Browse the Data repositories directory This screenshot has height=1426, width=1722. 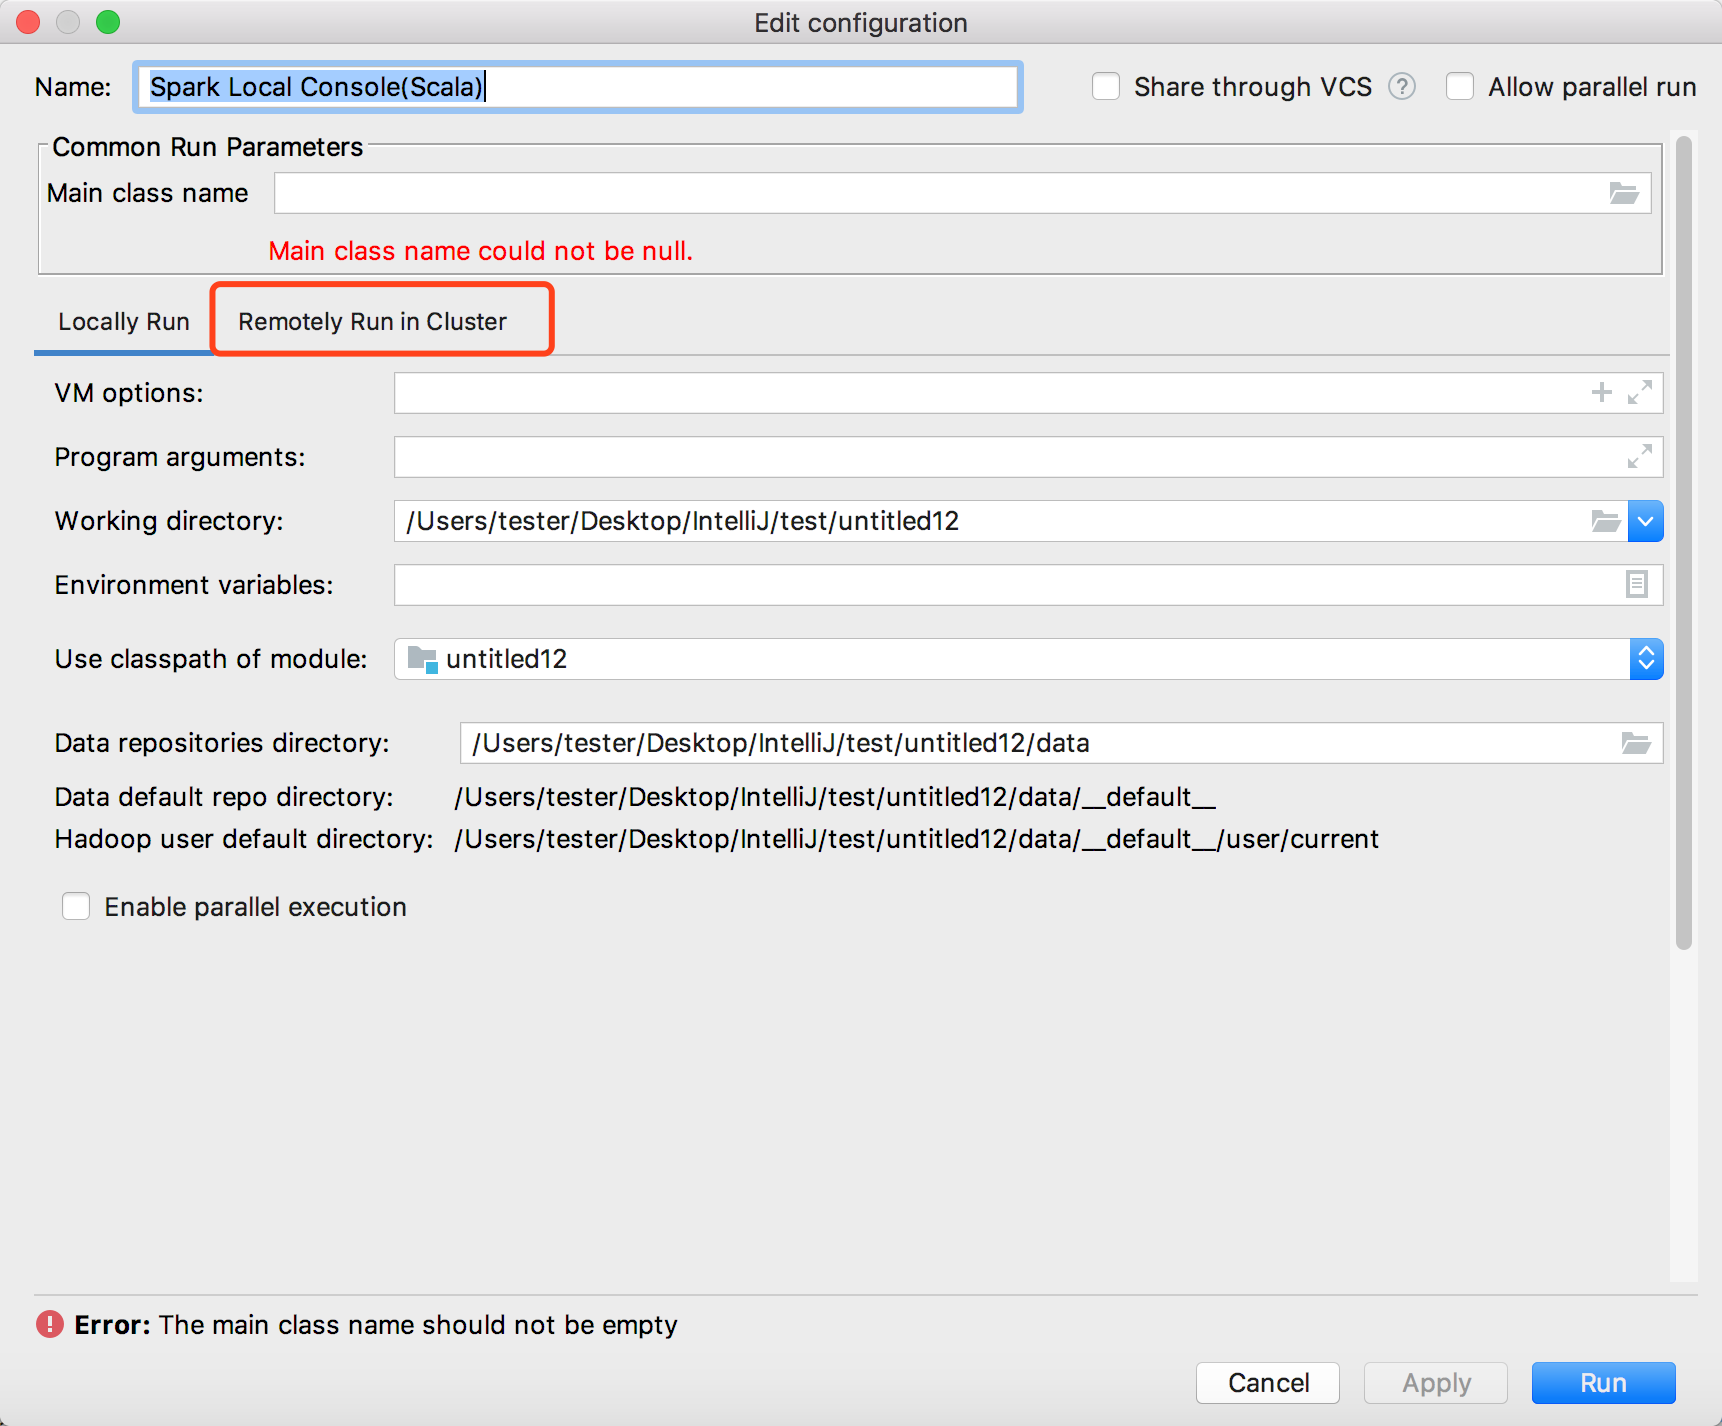coord(1636,743)
